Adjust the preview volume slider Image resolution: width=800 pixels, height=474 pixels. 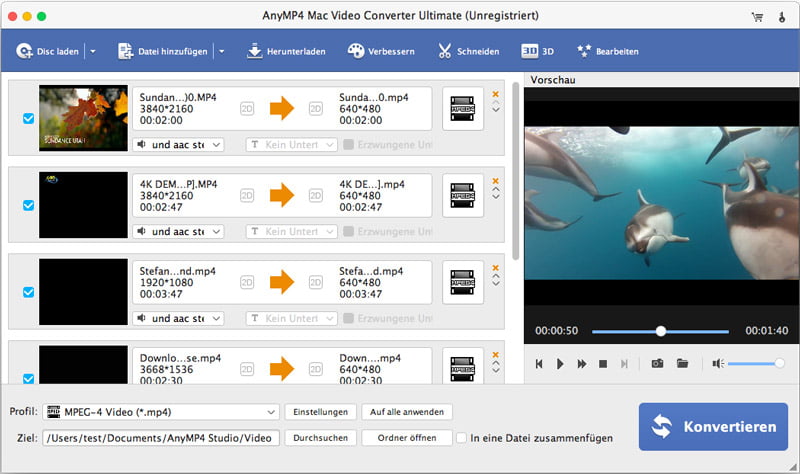[x=756, y=363]
